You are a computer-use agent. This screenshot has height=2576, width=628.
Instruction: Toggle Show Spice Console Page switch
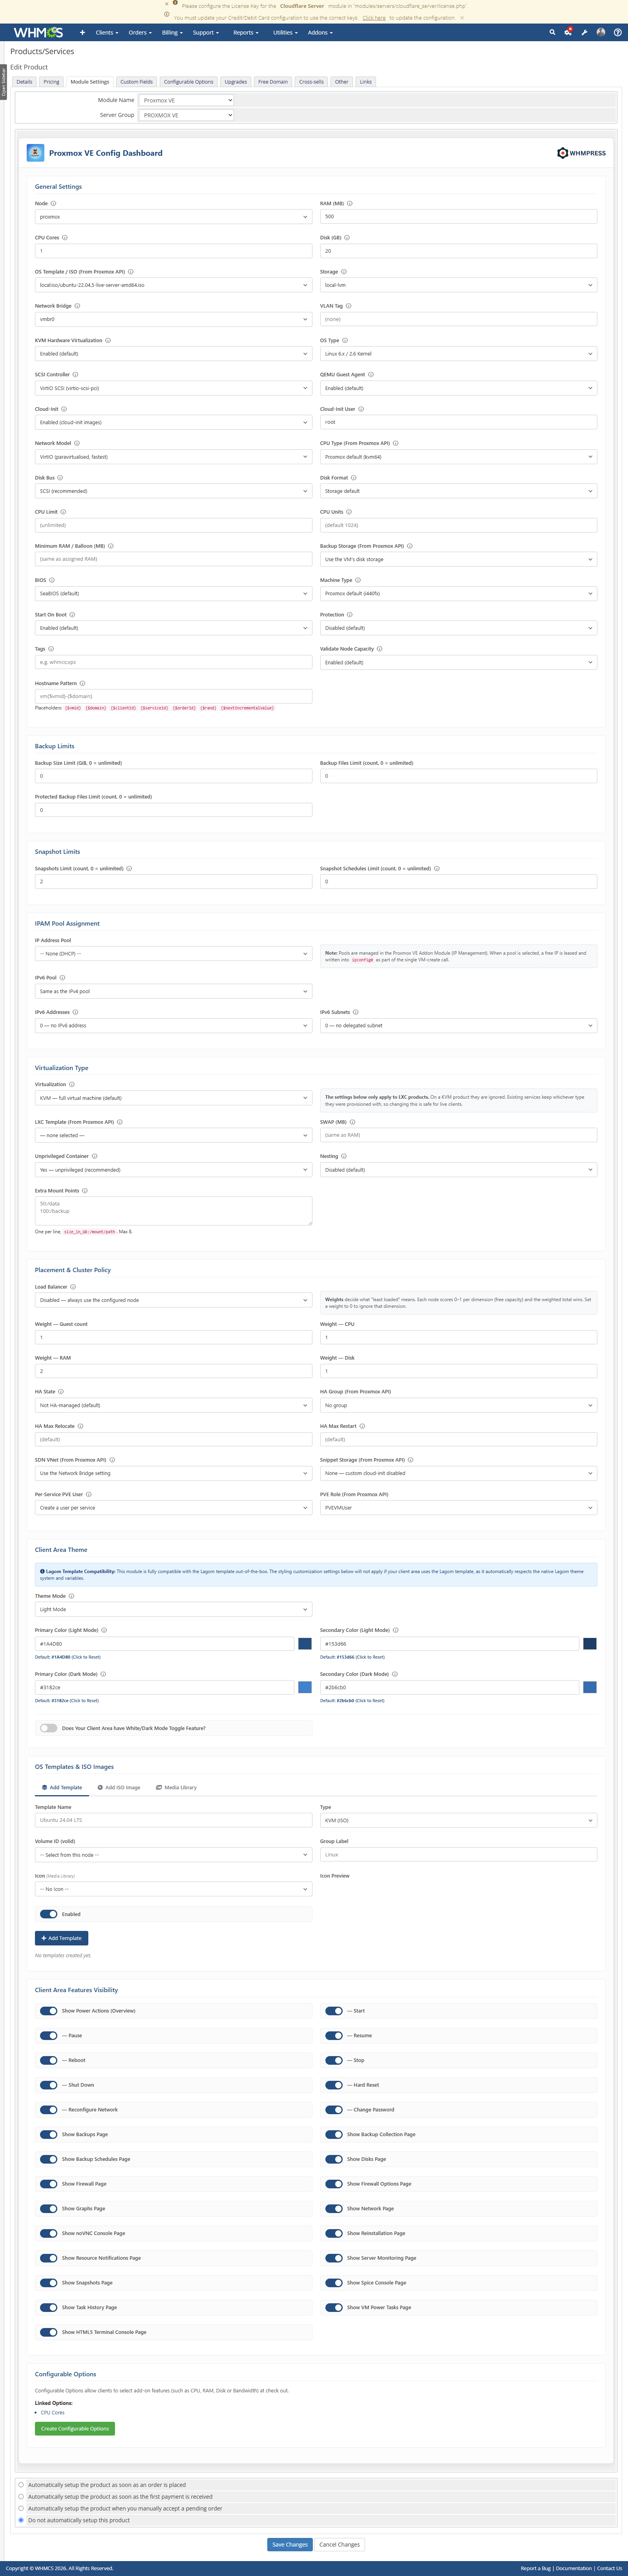334,2283
